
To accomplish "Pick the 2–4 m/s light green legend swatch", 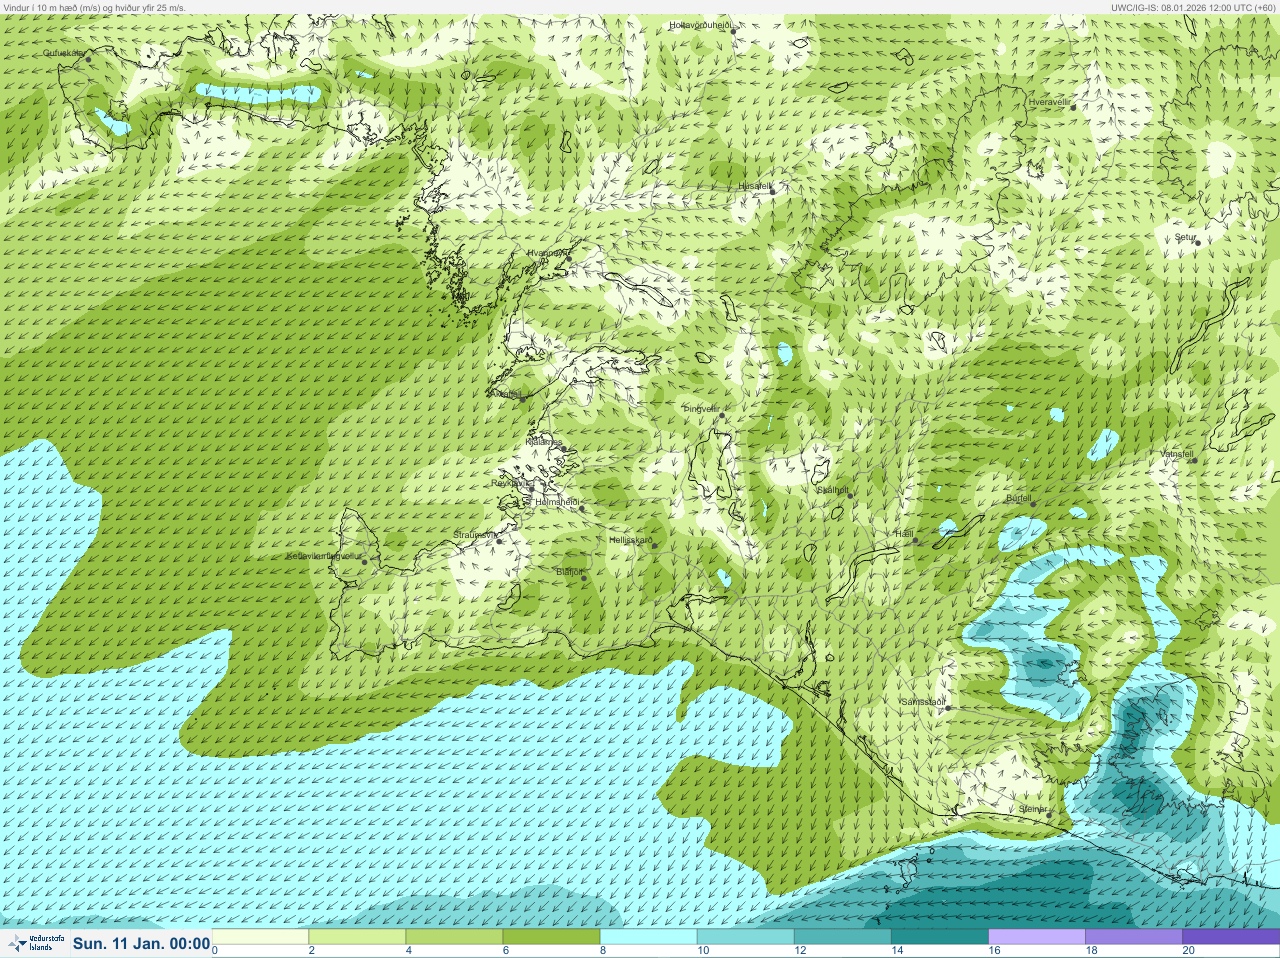I will 357,937.
